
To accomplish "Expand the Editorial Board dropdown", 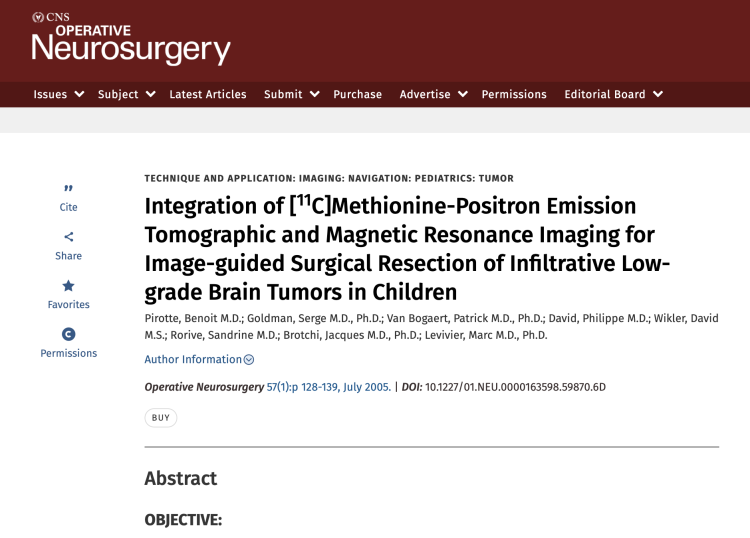I will tap(613, 94).
